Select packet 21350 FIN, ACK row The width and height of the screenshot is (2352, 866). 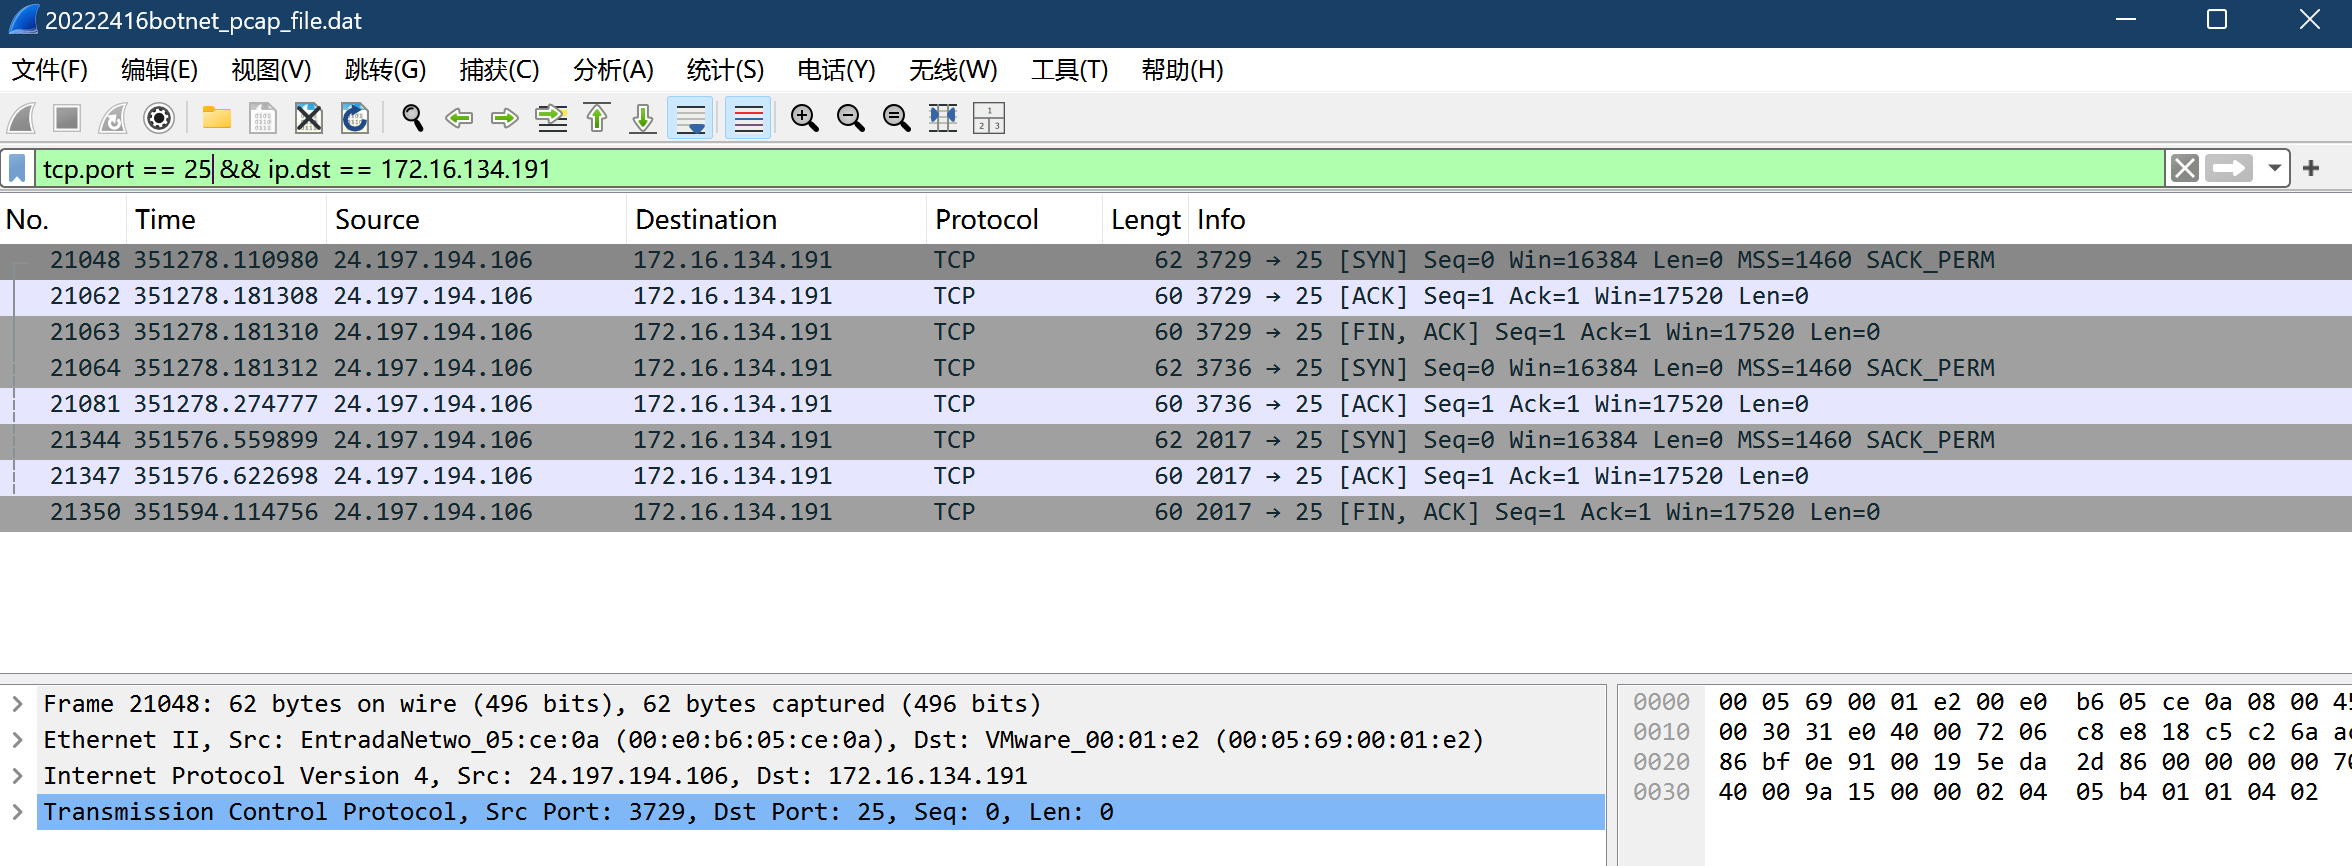pyautogui.click(x=1176, y=512)
